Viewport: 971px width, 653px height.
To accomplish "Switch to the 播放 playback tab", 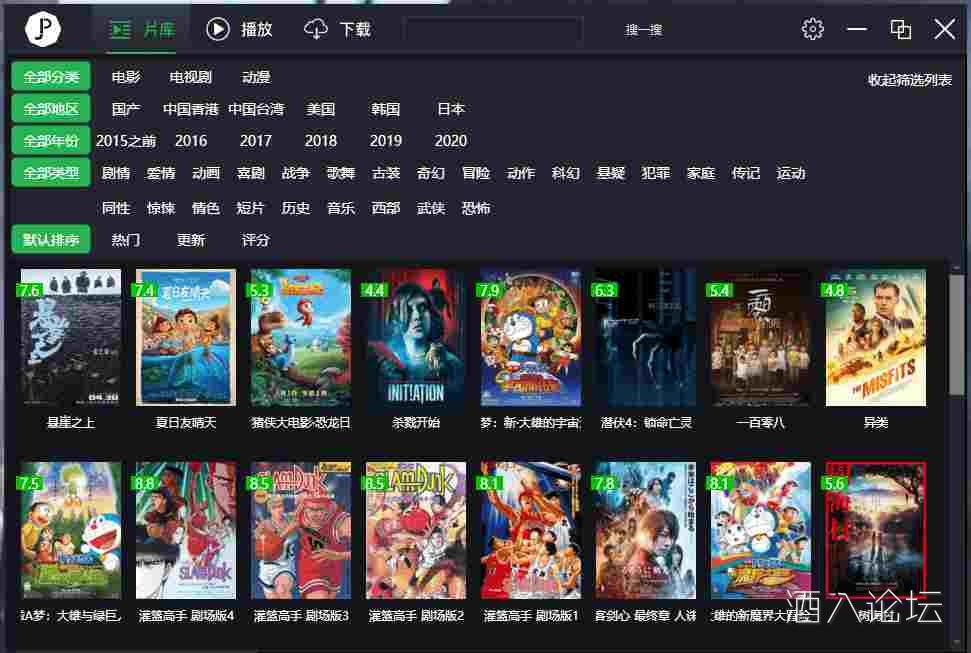I will click(239, 29).
